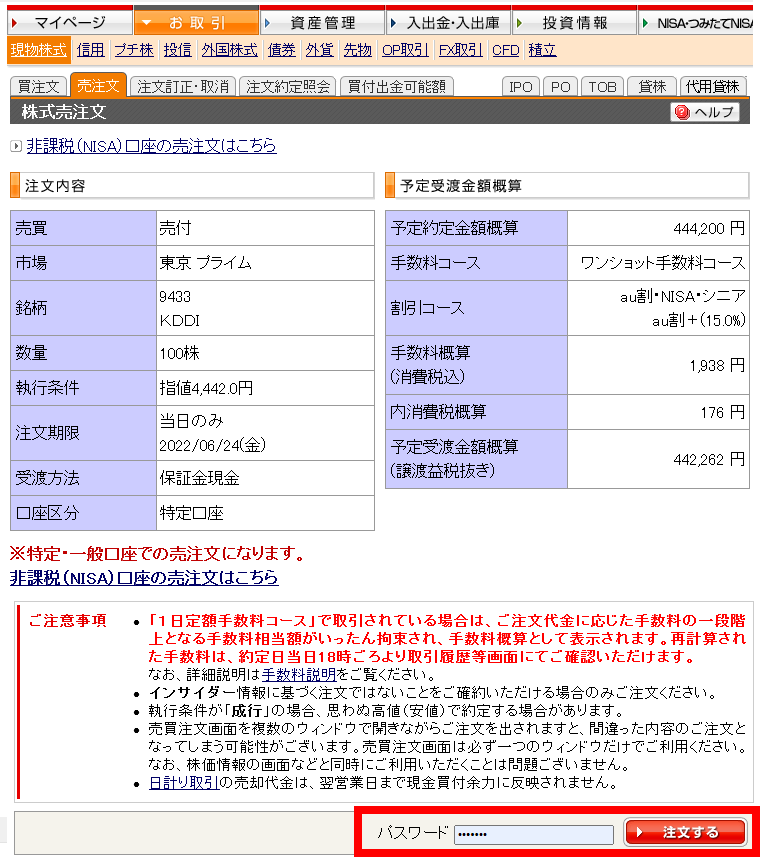760x862 pixels.
Task: Open the 資産管理 main tab
Action: point(322,23)
